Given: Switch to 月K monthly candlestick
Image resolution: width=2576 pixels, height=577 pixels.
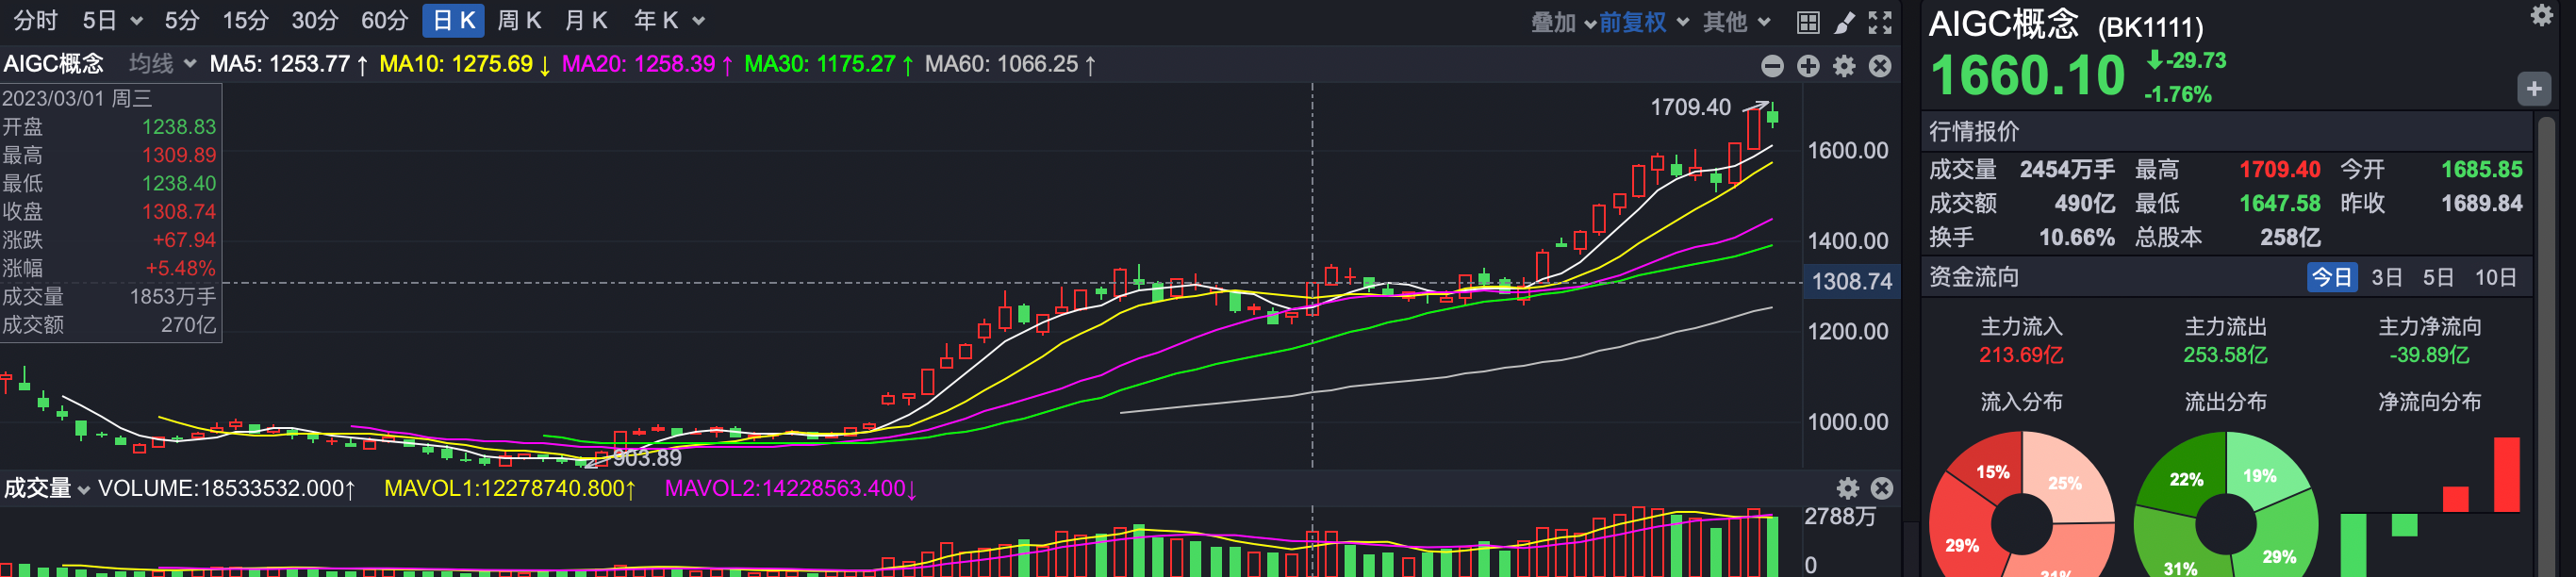Looking at the screenshot, I should (586, 21).
